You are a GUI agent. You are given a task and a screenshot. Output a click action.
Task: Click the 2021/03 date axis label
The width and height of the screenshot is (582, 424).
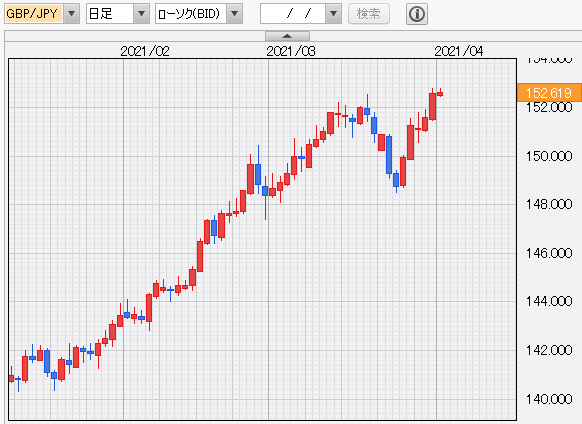[291, 51]
